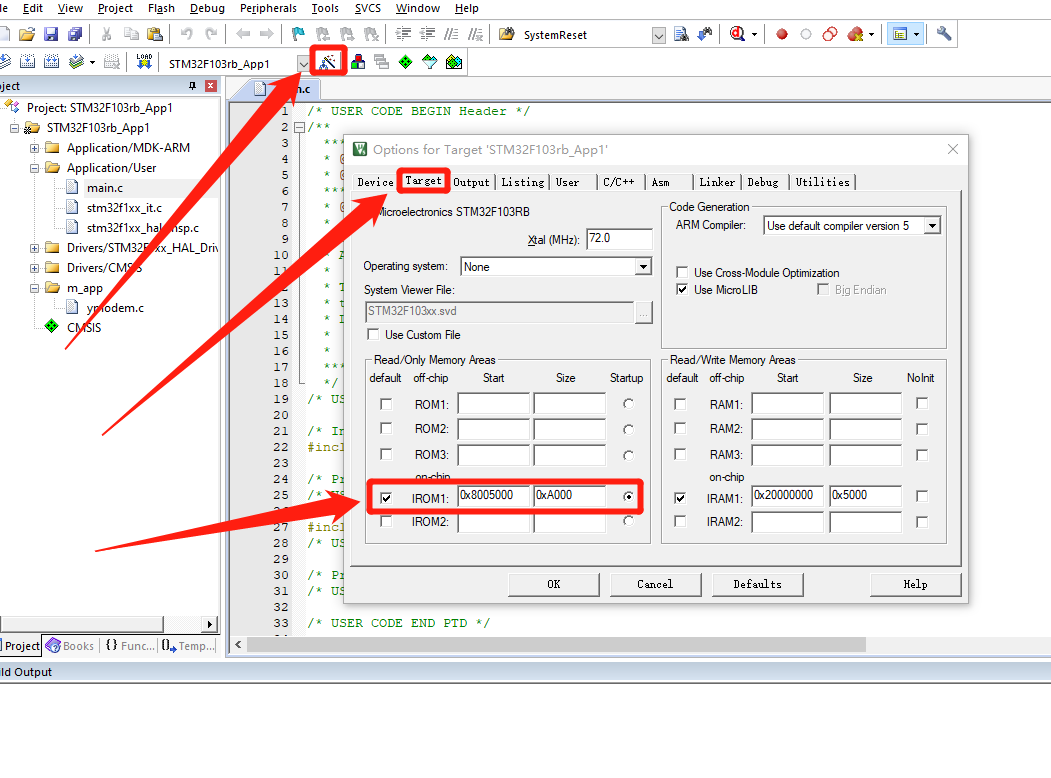
Task: Click IROM1 Start address field
Action: click(493, 495)
